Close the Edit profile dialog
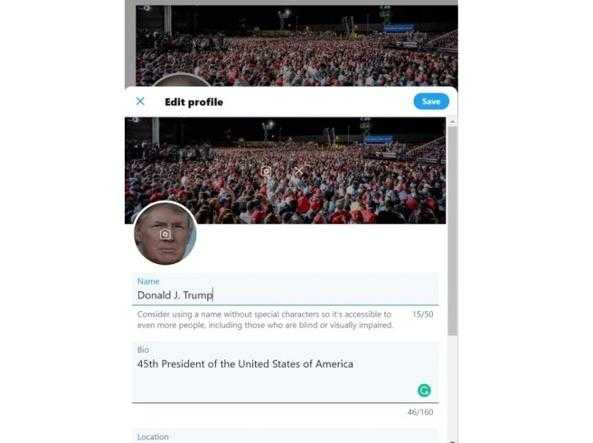 click(140, 101)
